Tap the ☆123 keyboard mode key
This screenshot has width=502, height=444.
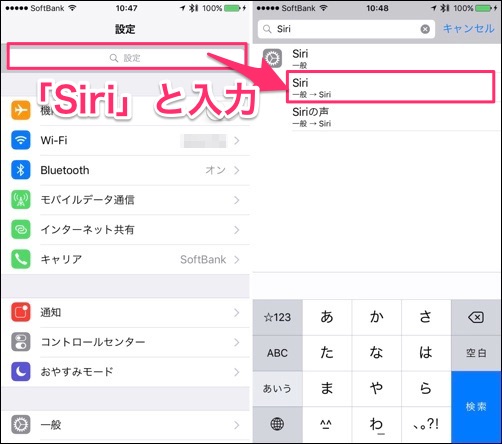[x=277, y=317]
